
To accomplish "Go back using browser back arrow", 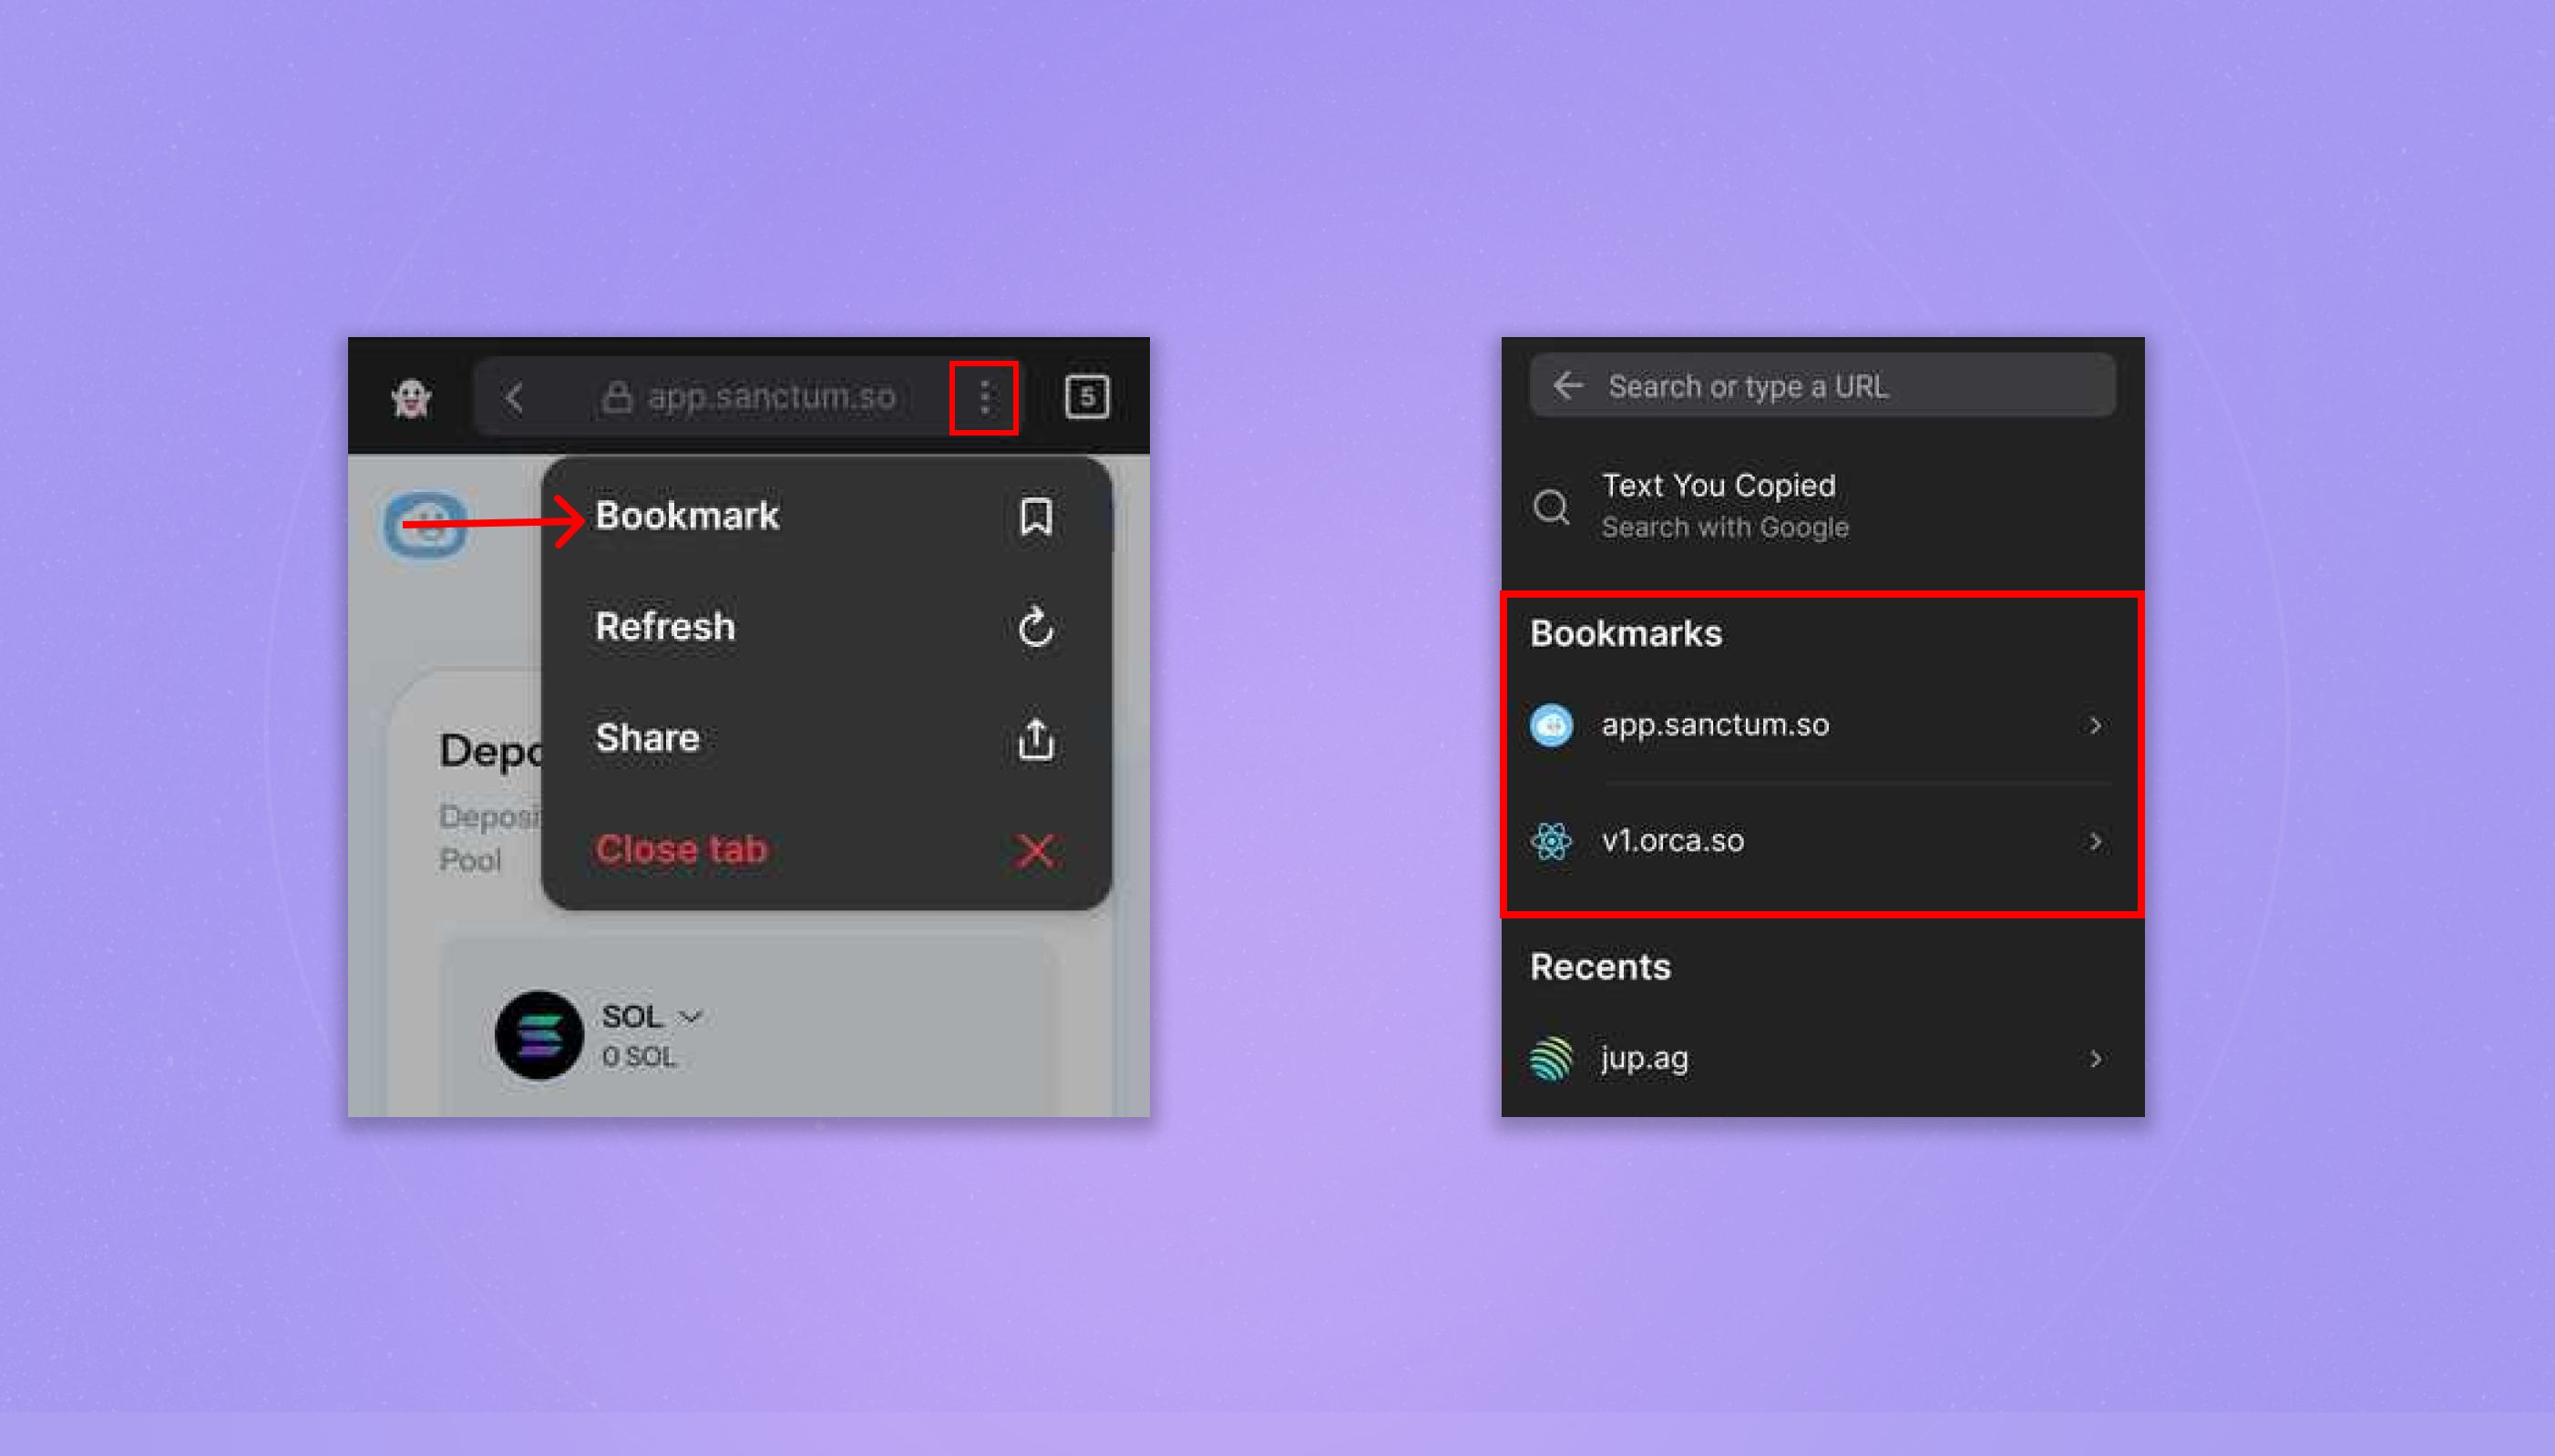I will pyautogui.click(x=514, y=397).
